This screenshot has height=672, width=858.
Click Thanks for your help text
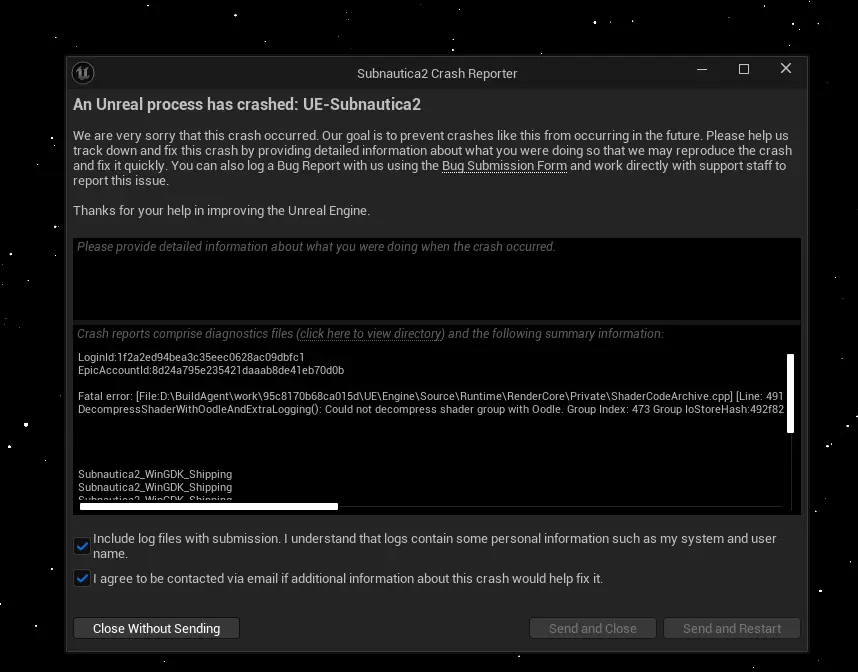click(222, 211)
